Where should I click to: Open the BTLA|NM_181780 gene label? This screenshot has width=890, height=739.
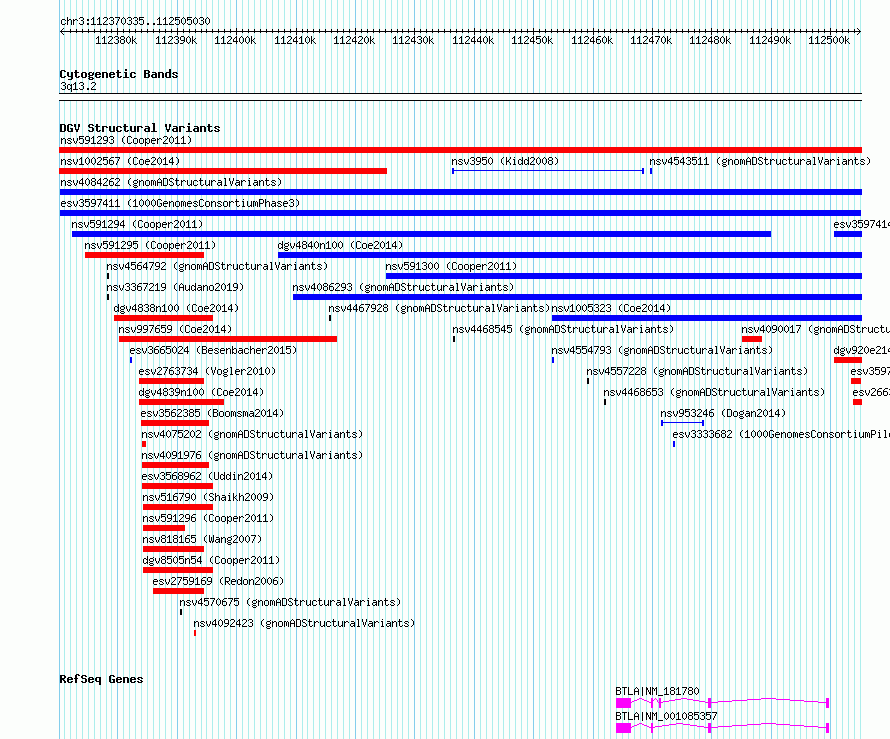(657, 691)
